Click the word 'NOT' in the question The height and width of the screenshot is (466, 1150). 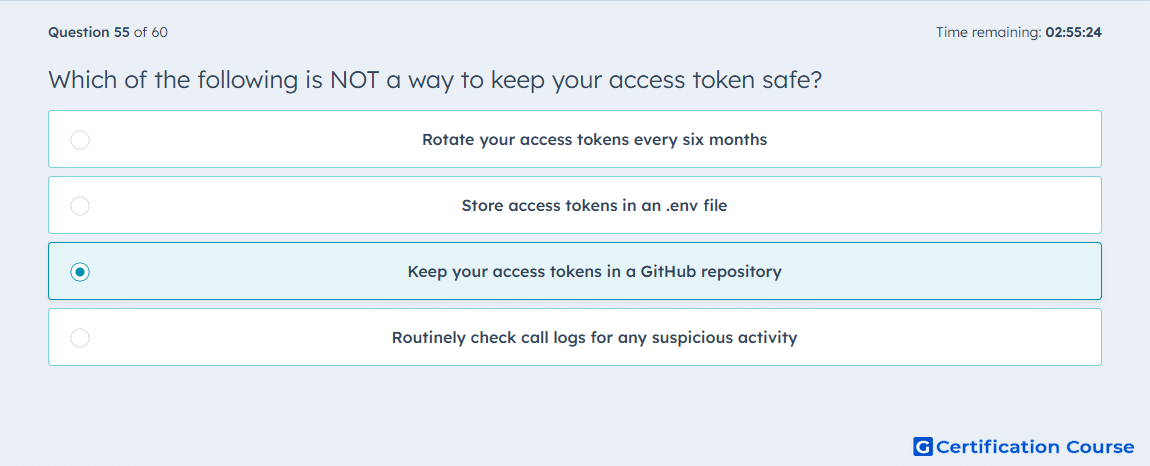click(354, 79)
